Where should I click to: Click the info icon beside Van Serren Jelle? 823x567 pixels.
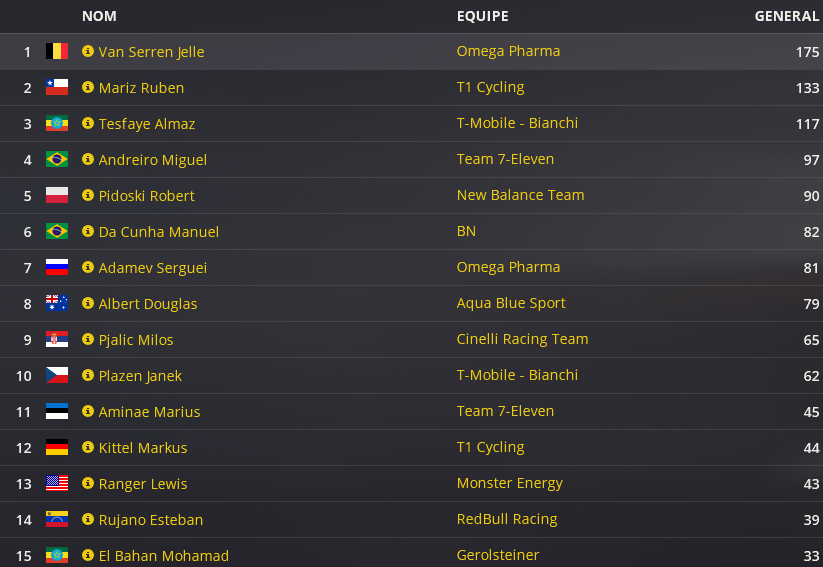coord(88,51)
